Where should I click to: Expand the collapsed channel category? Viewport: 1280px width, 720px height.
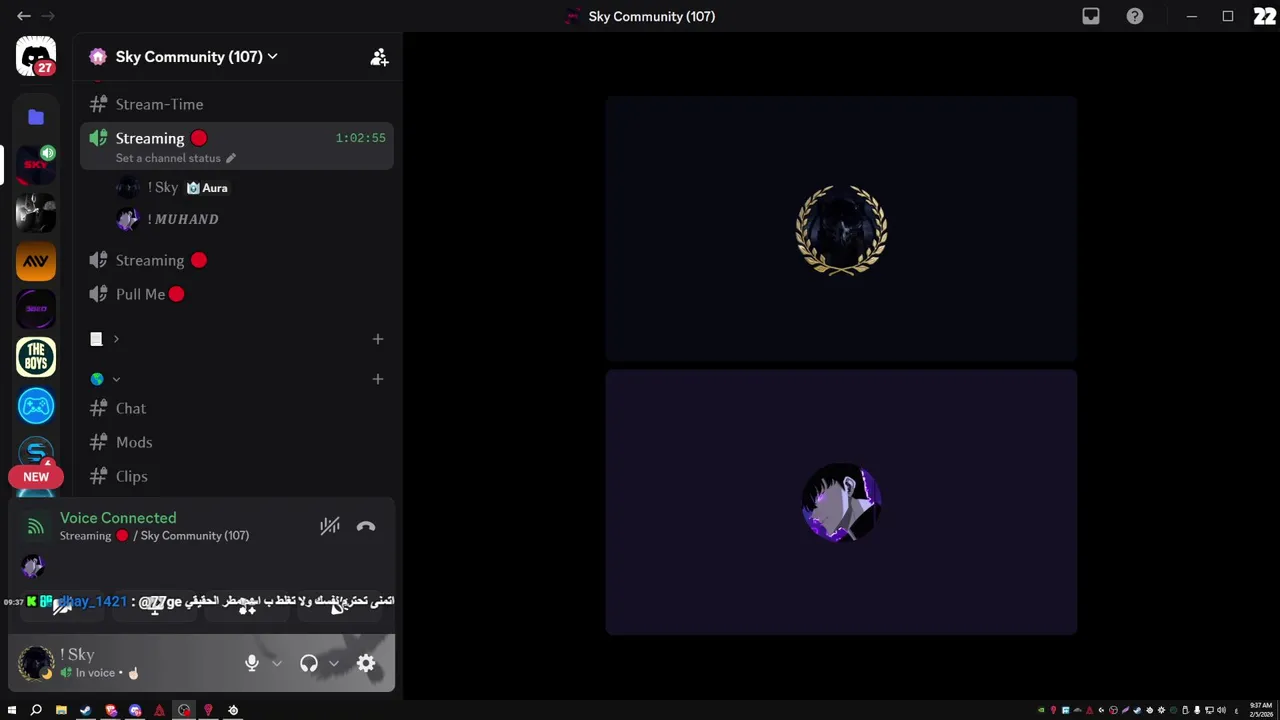(105, 339)
